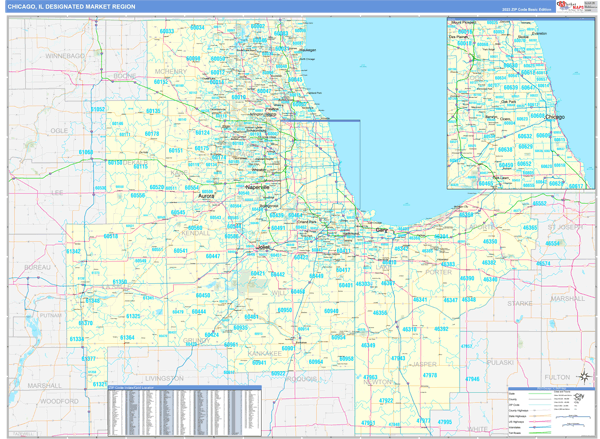Click the Naperville city label
Image resolution: width=600 pixels, height=439 pixels.
[258, 187]
